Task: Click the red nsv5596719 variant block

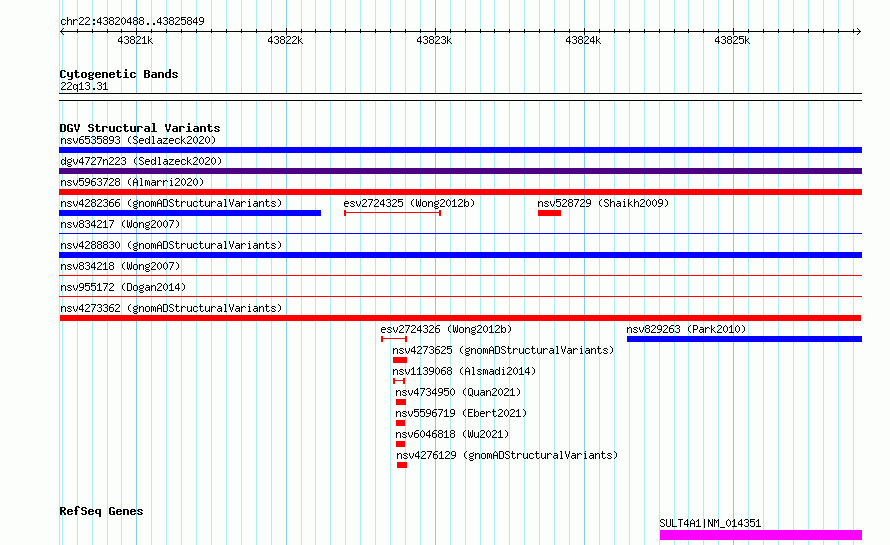Action: click(401, 423)
